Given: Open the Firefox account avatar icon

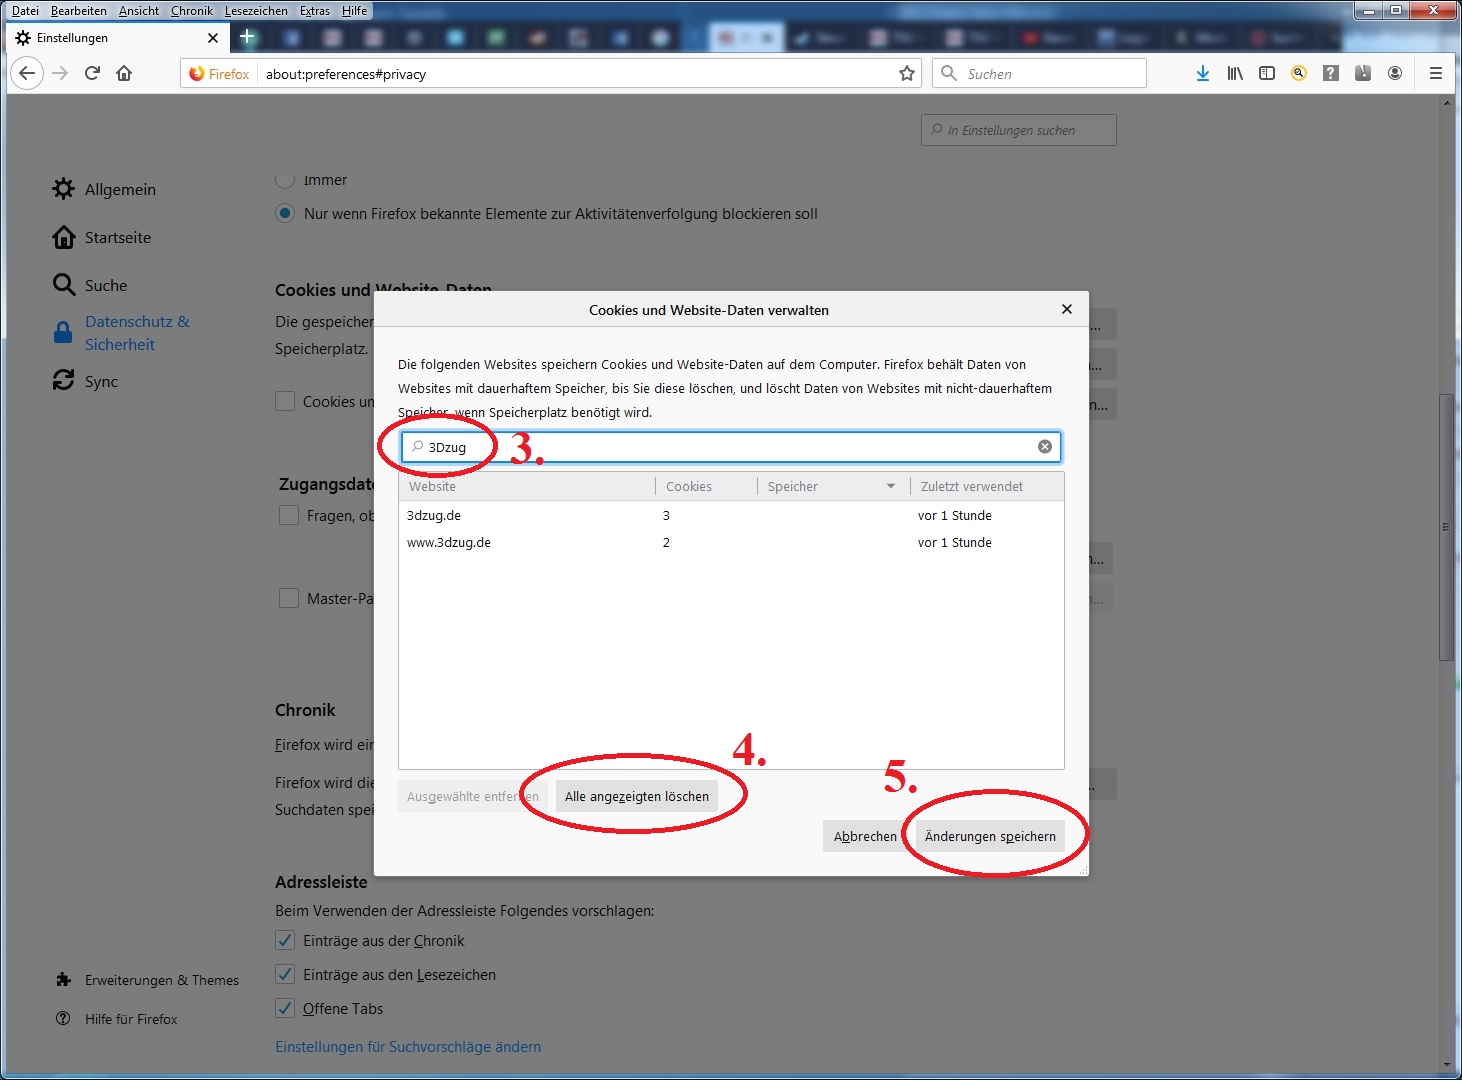Looking at the screenshot, I should pos(1395,73).
